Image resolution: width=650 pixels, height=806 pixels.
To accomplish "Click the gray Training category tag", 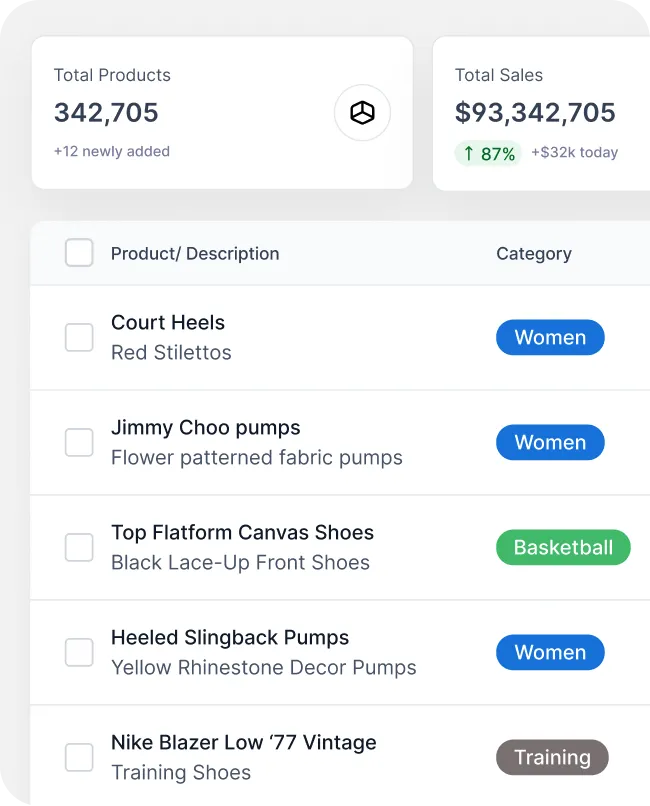I will [552, 758].
